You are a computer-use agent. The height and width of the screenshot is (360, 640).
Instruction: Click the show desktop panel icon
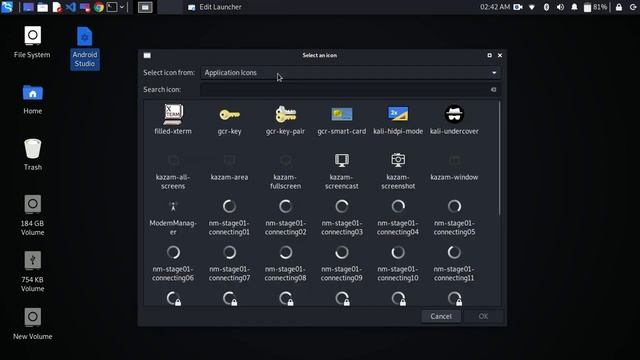point(28,7)
